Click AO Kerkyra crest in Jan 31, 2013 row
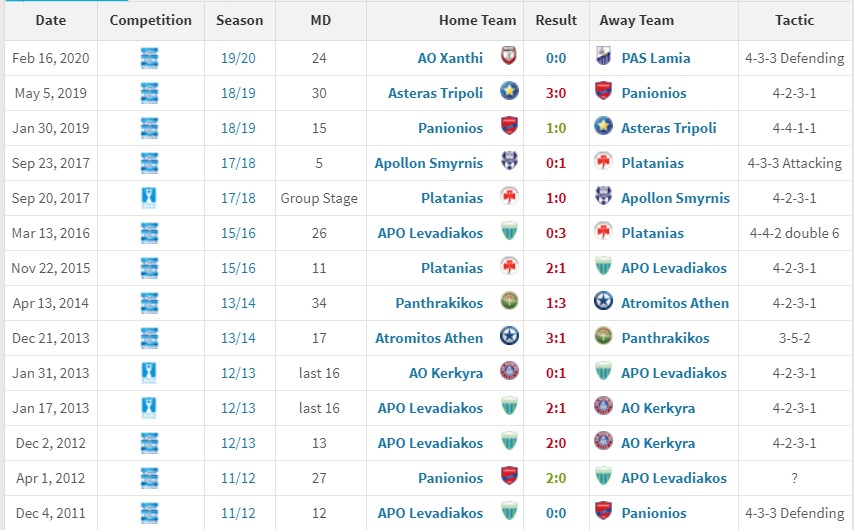This screenshot has width=854, height=530. click(509, 371)
